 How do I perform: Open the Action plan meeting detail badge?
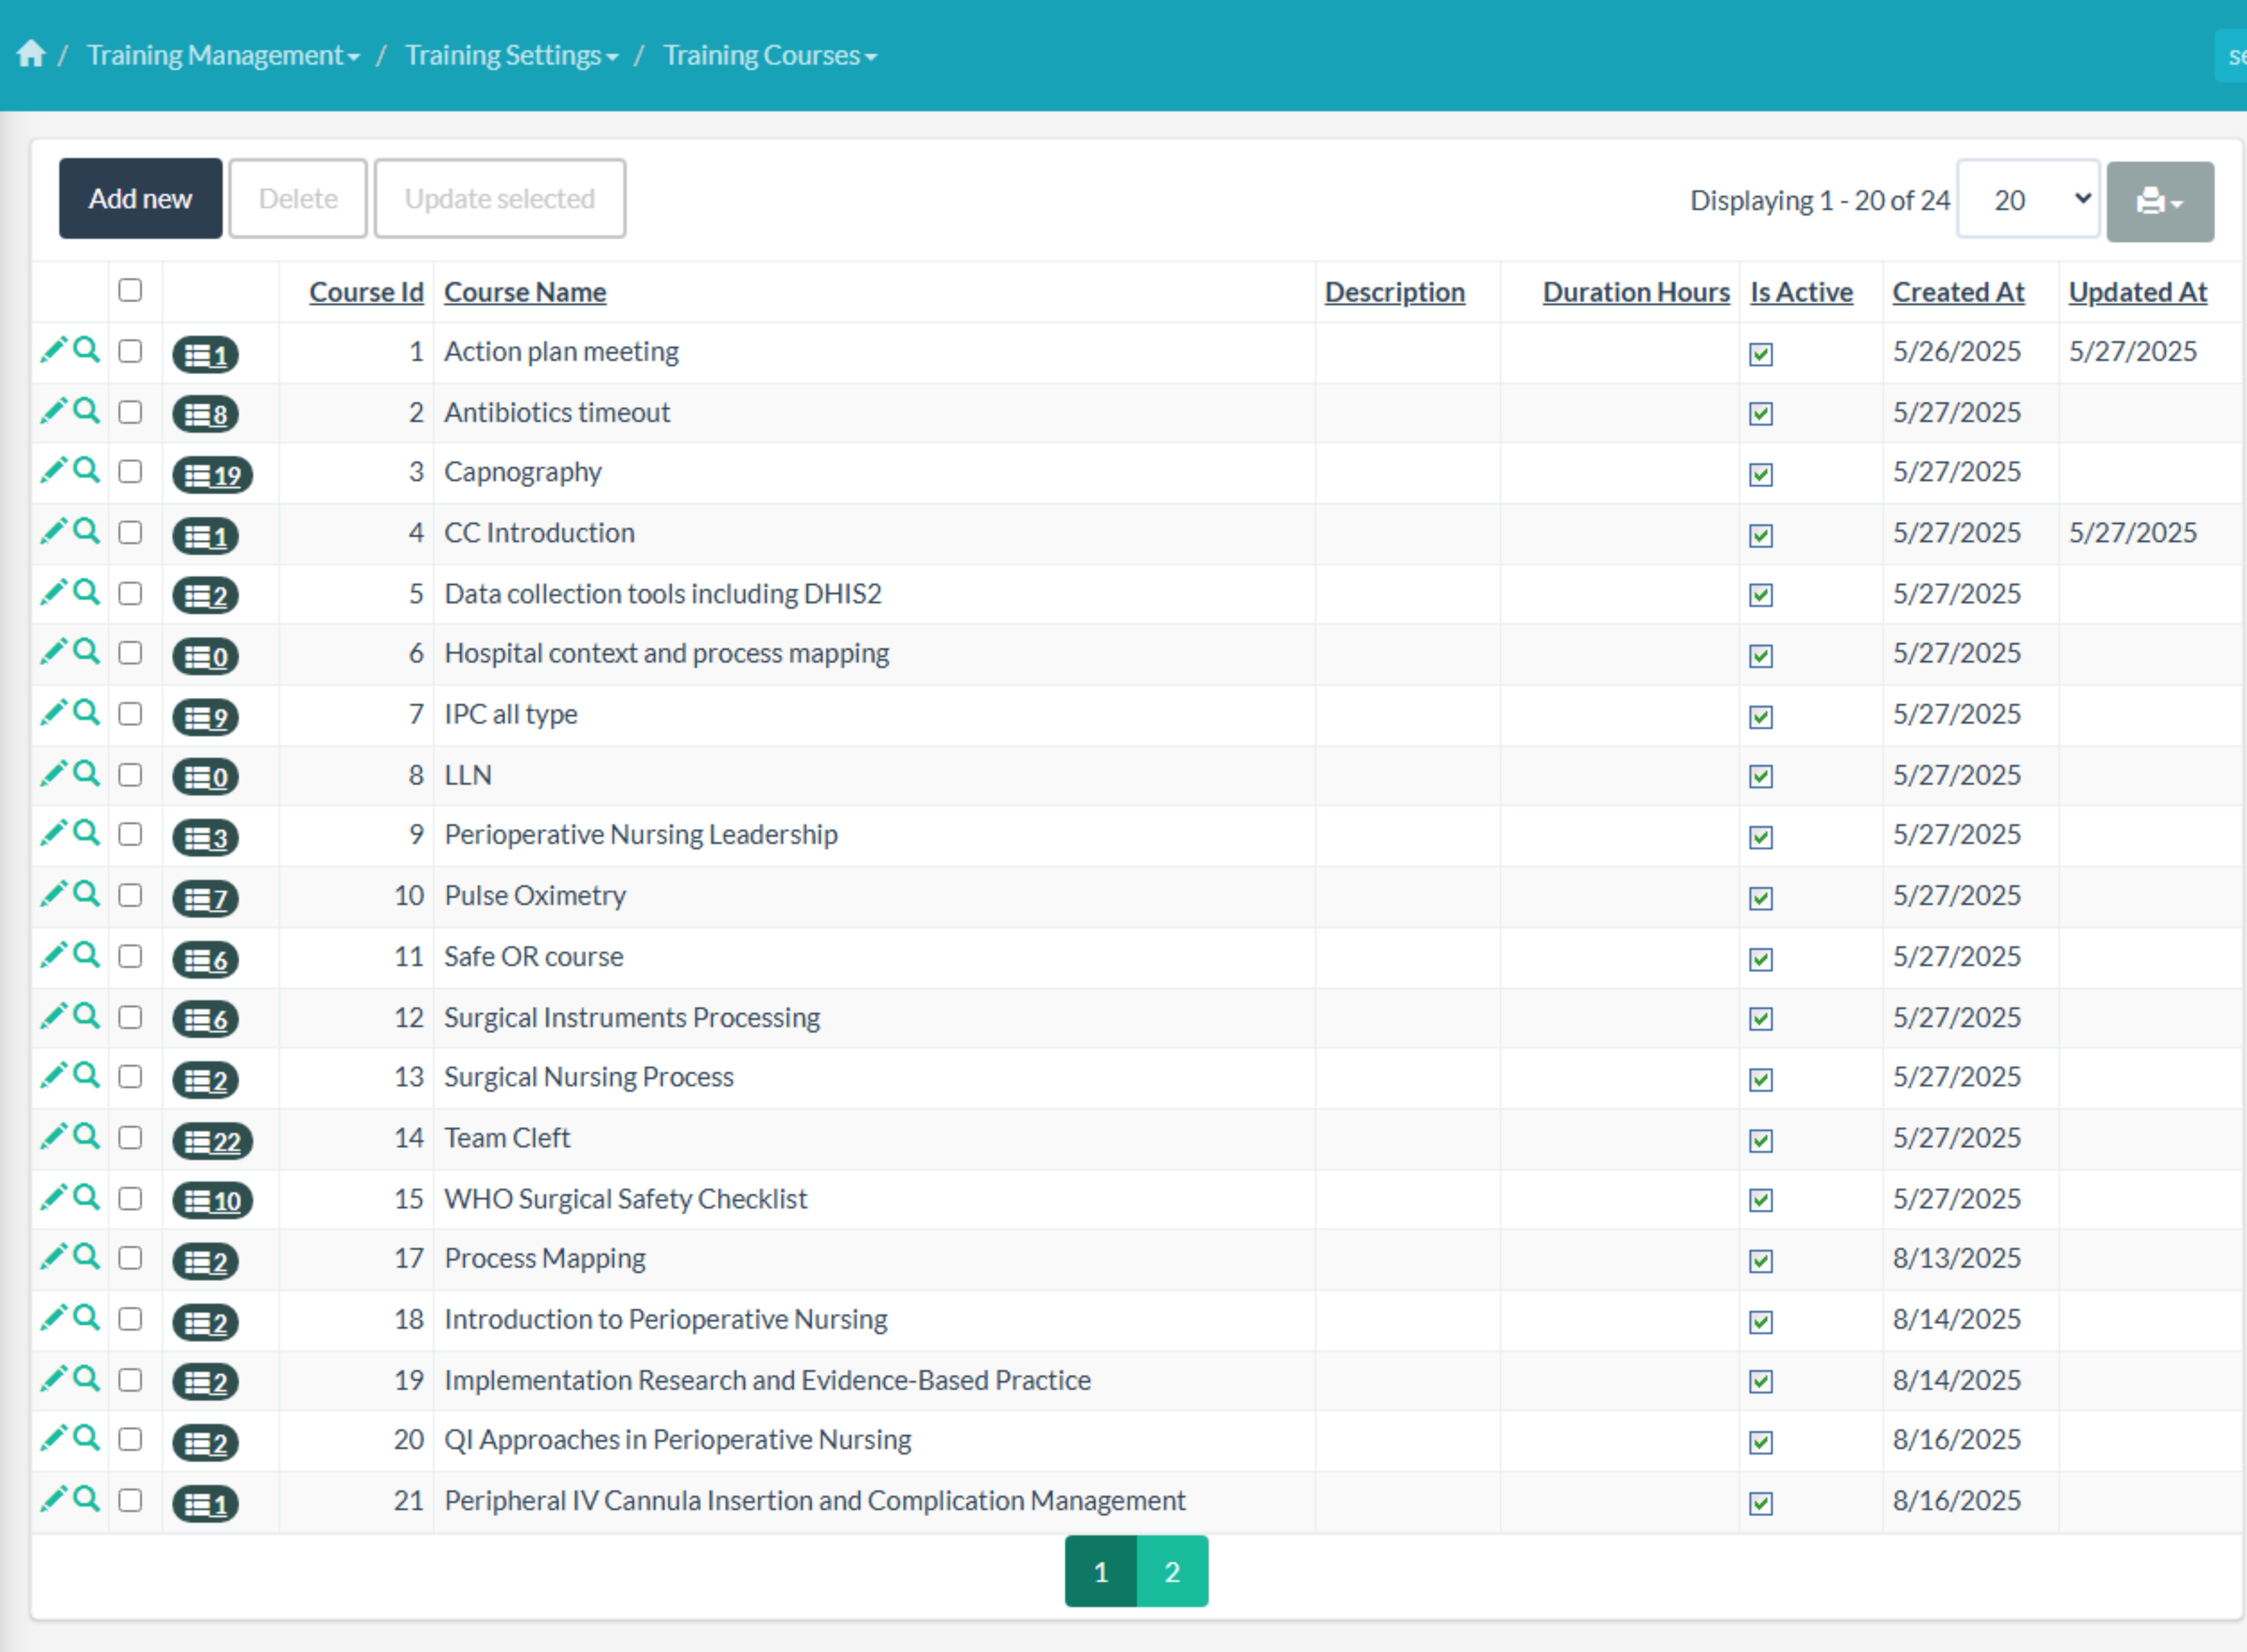coord(205,355)
